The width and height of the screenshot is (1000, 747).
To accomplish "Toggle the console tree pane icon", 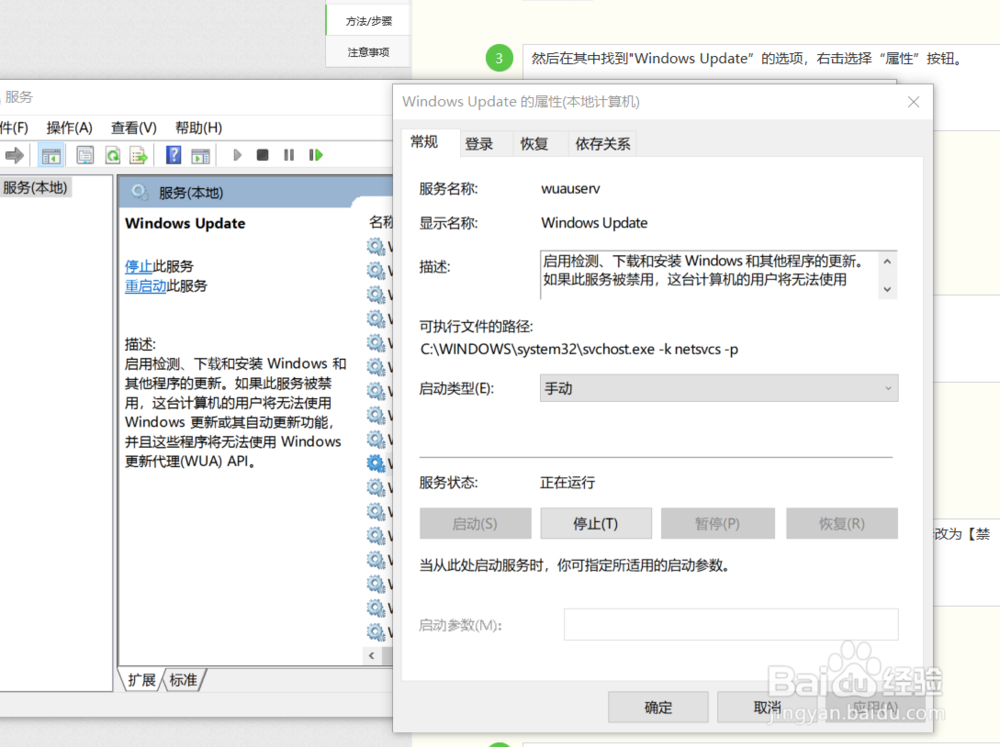I will click(x=51, y=155).
